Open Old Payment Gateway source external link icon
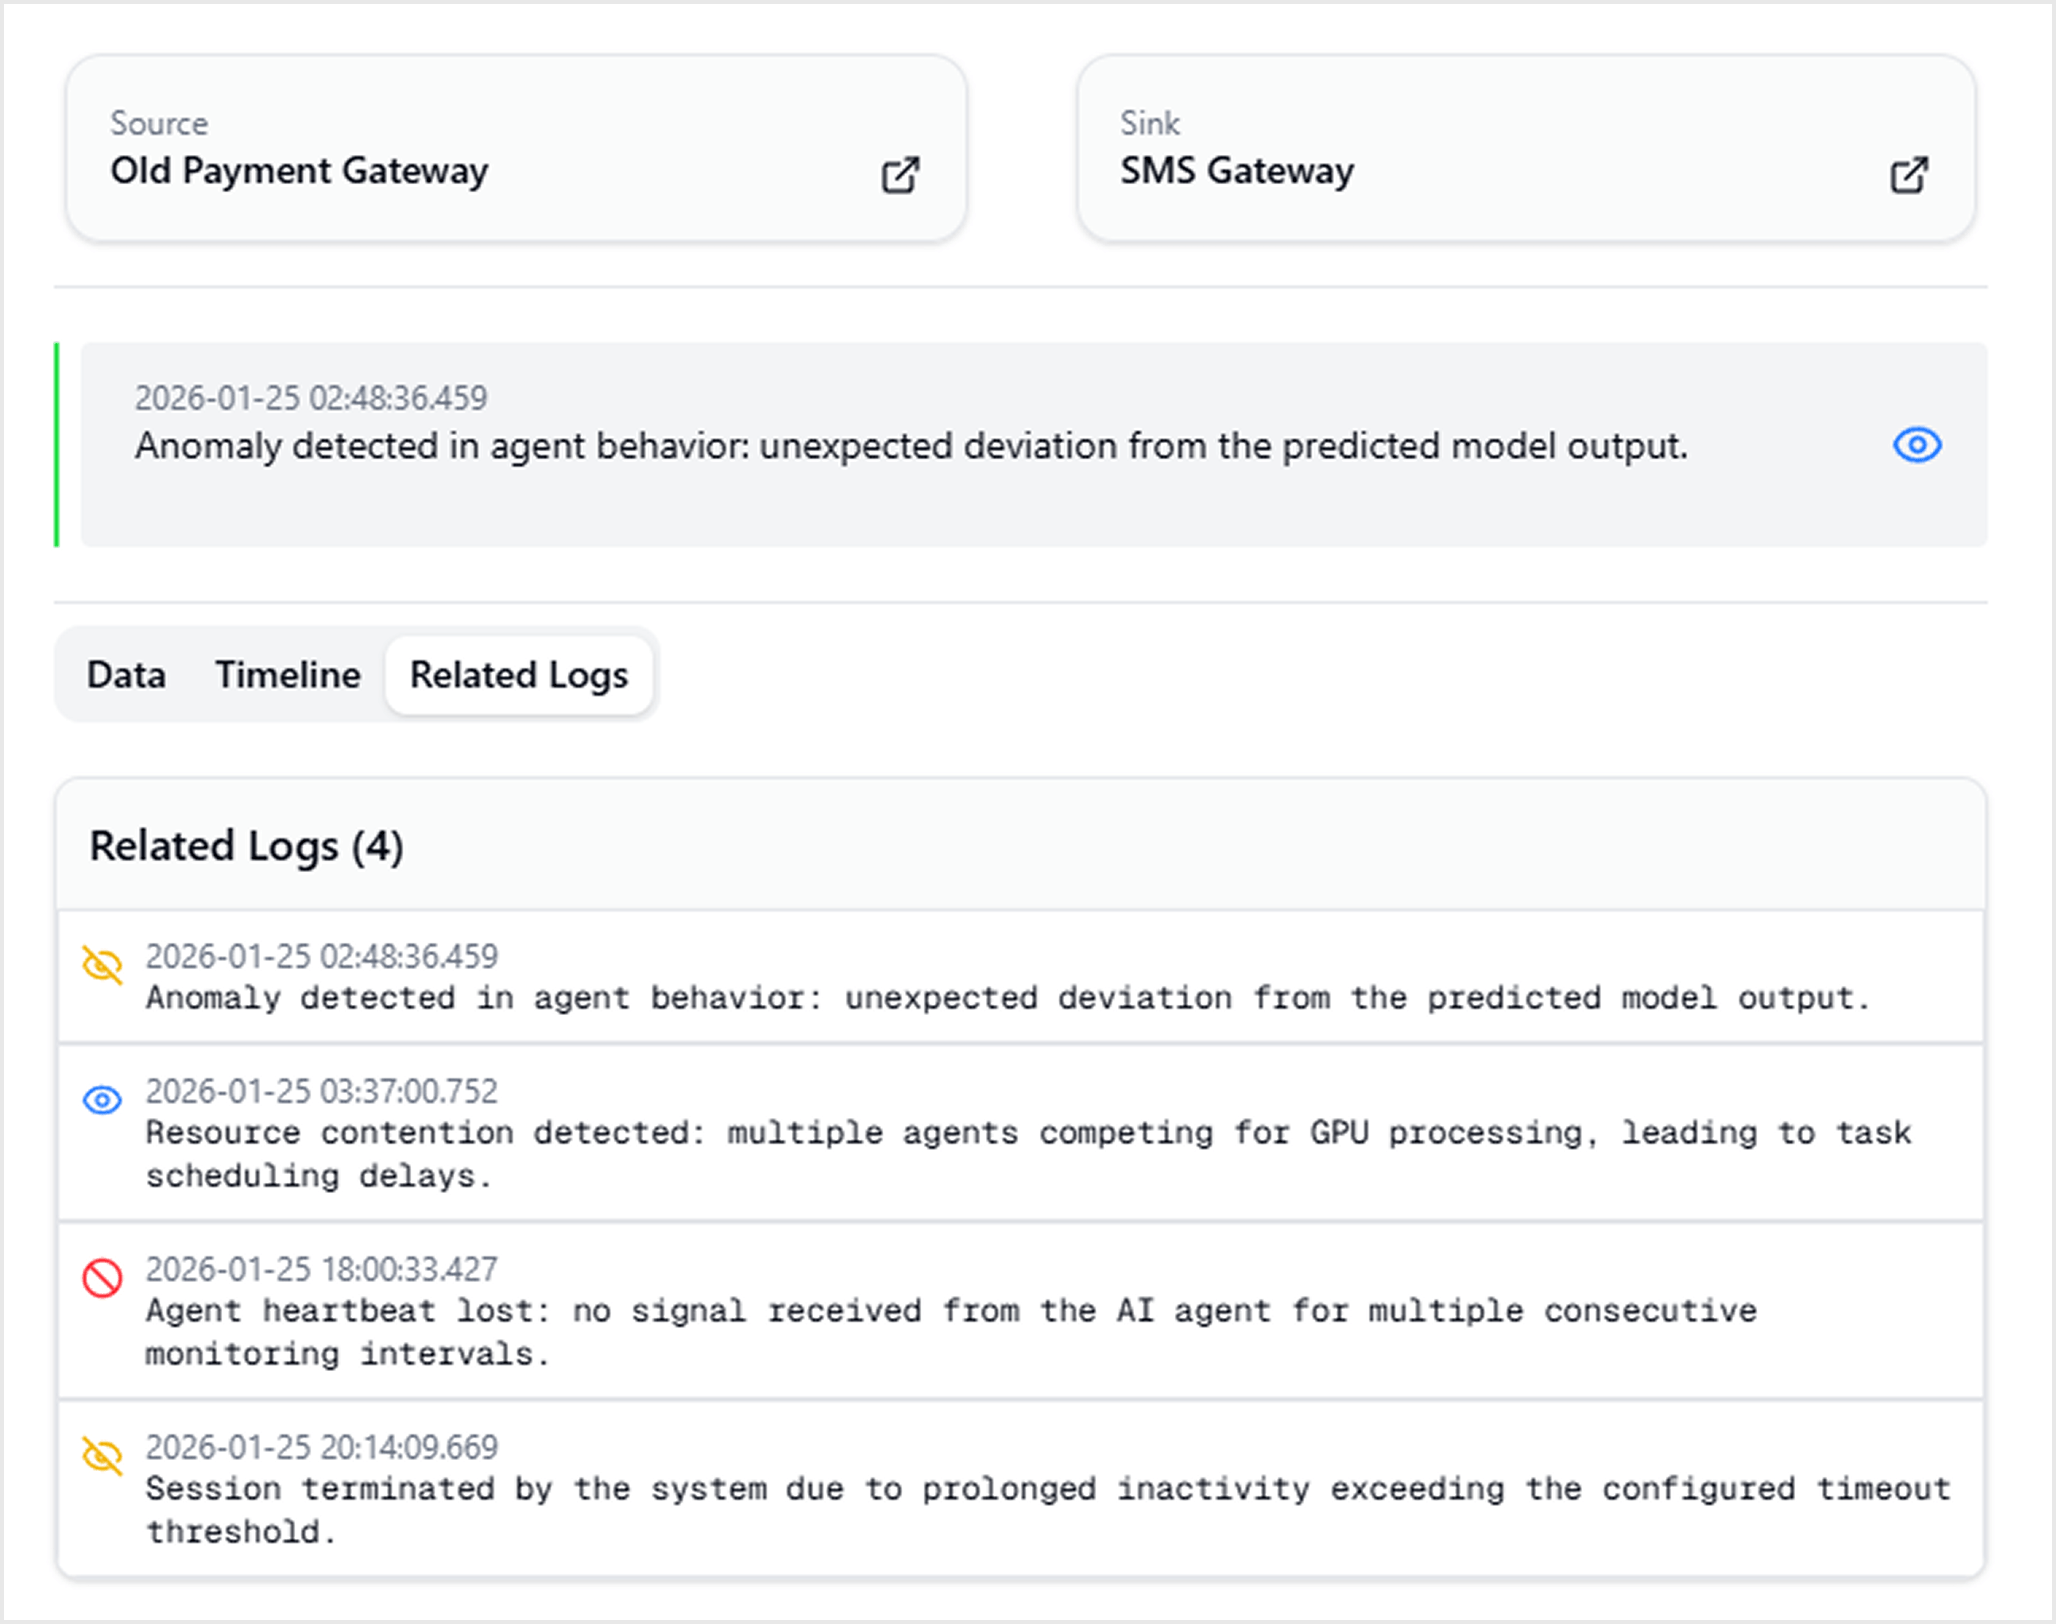 pos(900,175)
